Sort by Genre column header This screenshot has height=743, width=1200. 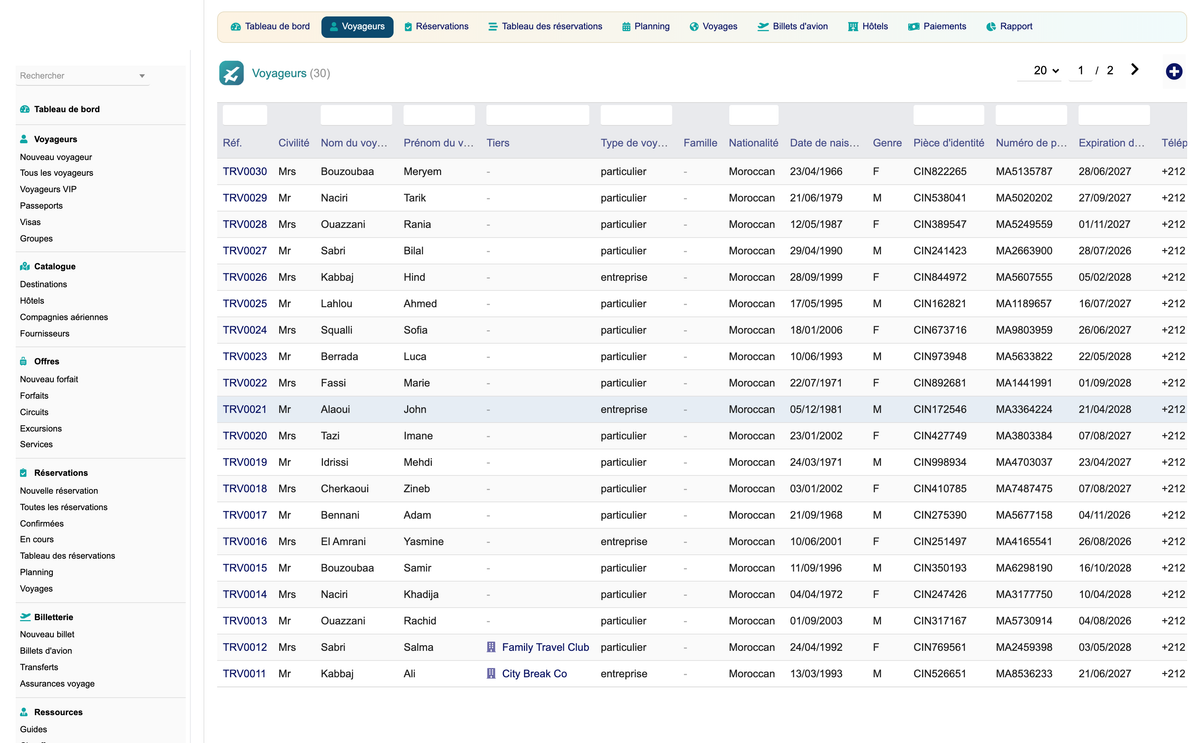point(887,143)
